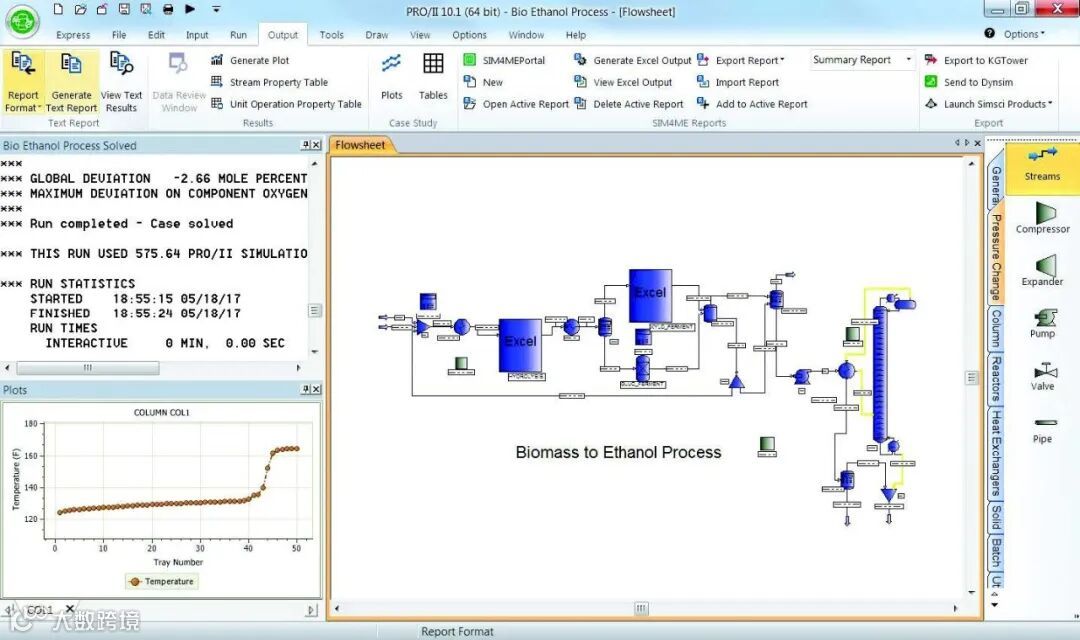
Task: Click Generate Plot in Results group
Action: click(x=250, y=61)
